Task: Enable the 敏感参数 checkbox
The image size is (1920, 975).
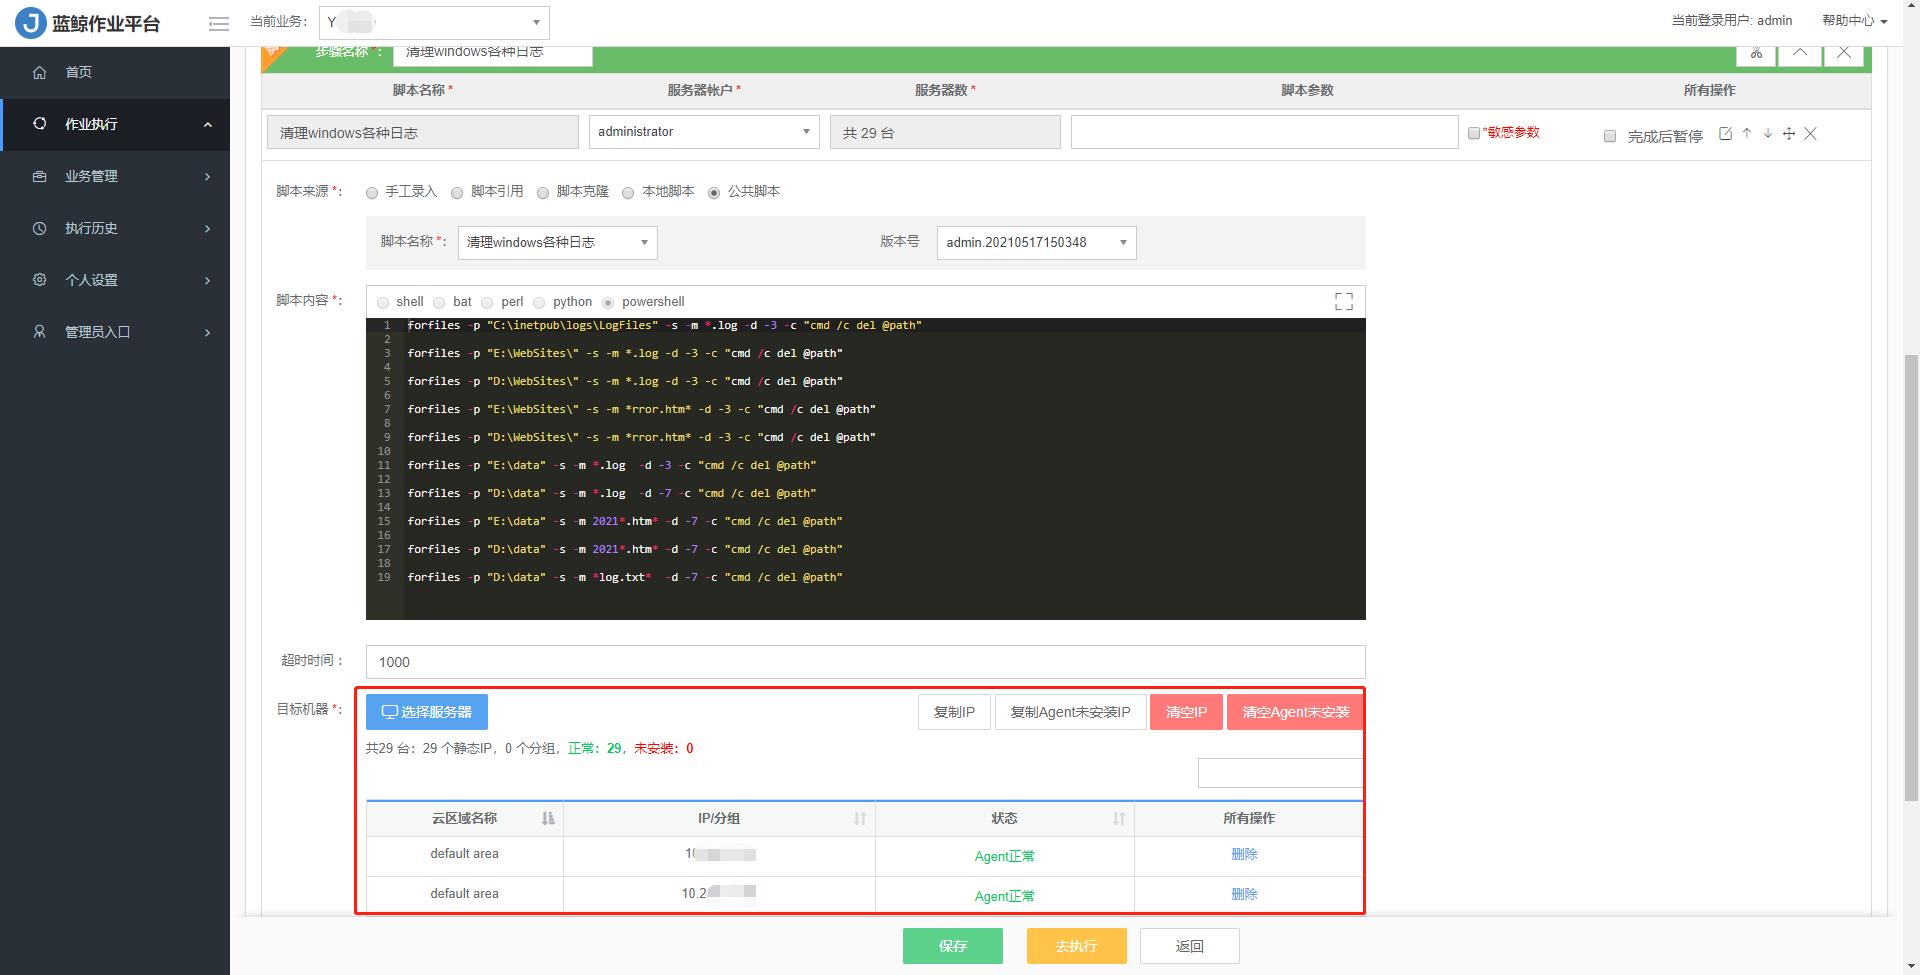Action: pos(1473,132)
